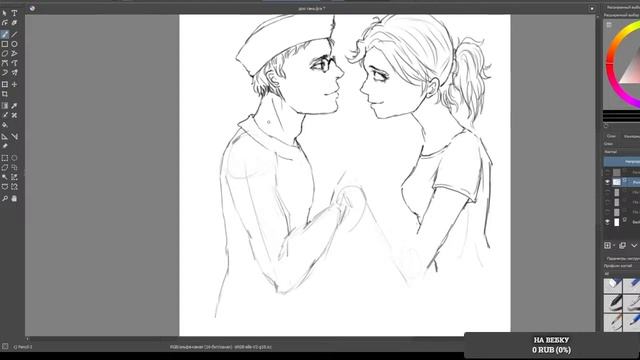Click the move-layer-down chevron button
The image size is (640, 360).
click(x=634, y=245)
